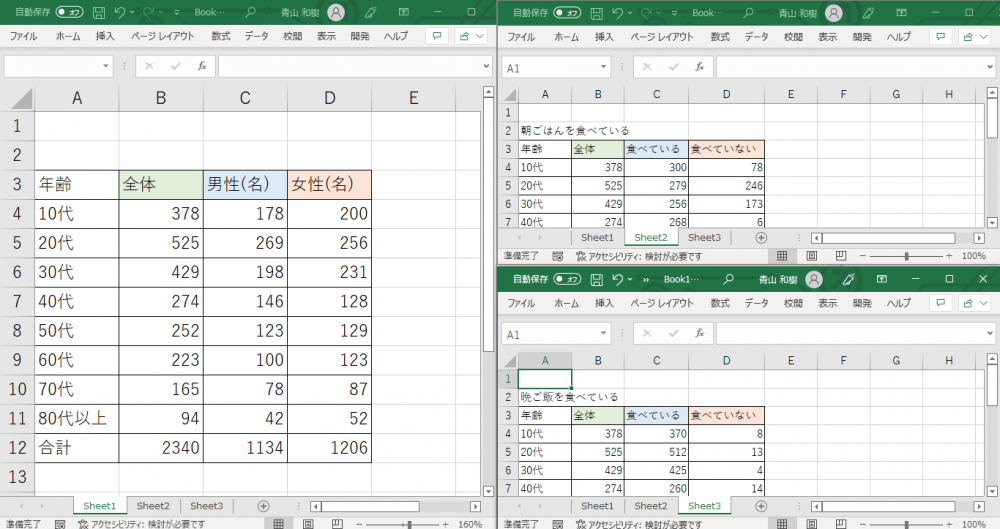Click Save icon in top-right window
This screenshot has width=1000, height=529.
coord(597,12)
